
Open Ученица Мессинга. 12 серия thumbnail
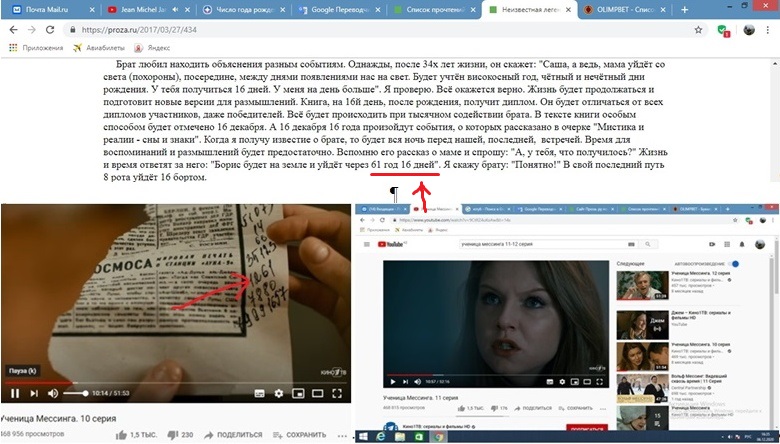(642, 285)
